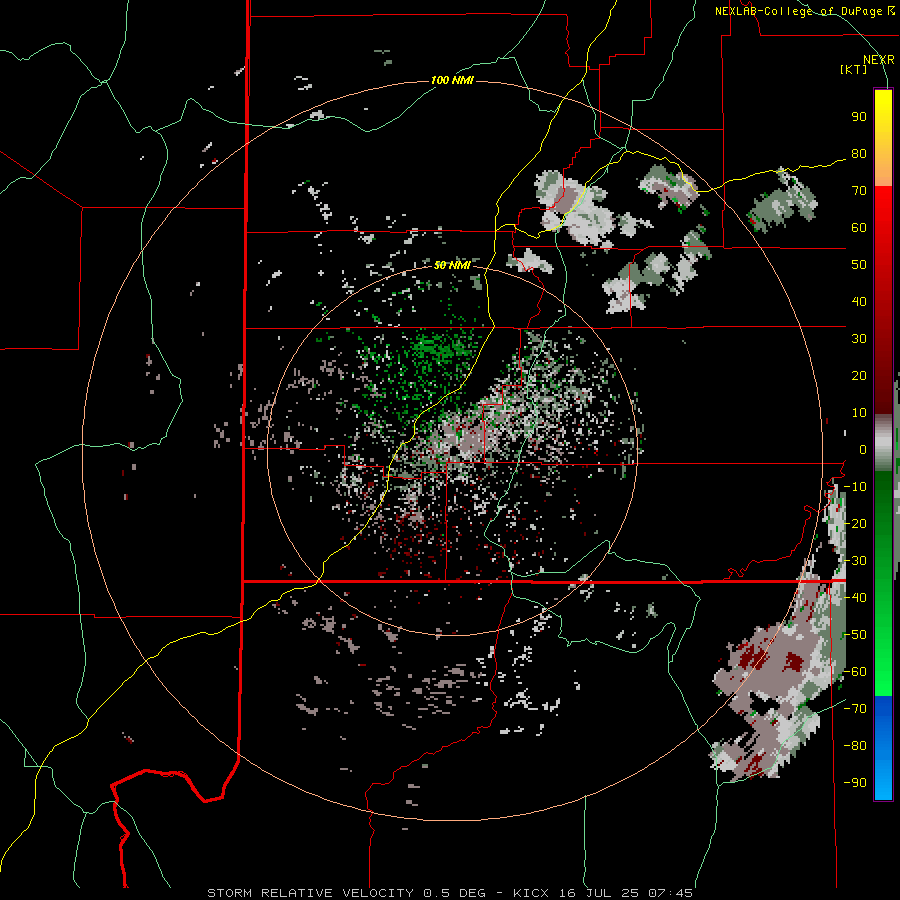Screen dimensions: 900x900
Task: Click the NEXLAB-College of DuPage label
Action: click(800, 11)
